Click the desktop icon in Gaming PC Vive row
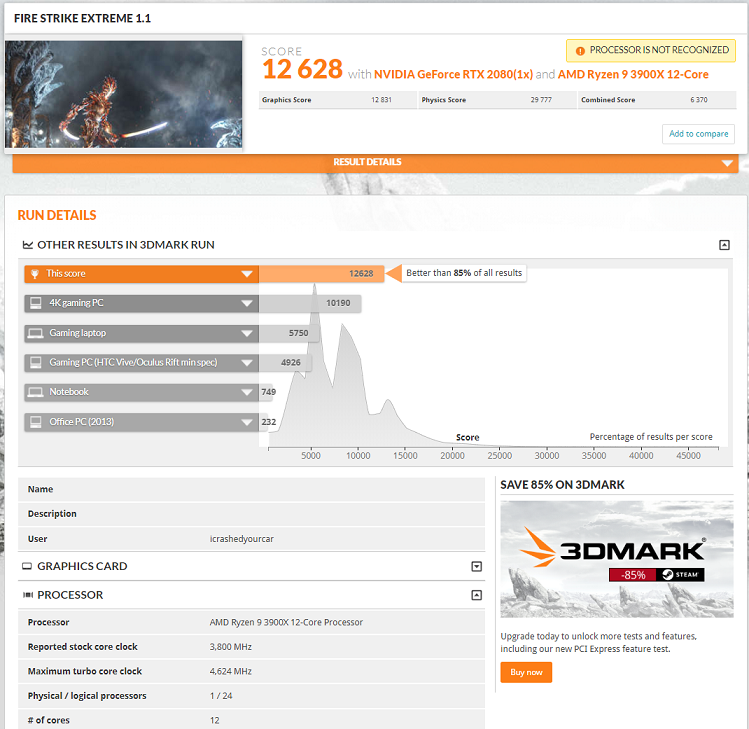This screenshot has width=749, height=729. pyautogui.click(x=36, y=363)
